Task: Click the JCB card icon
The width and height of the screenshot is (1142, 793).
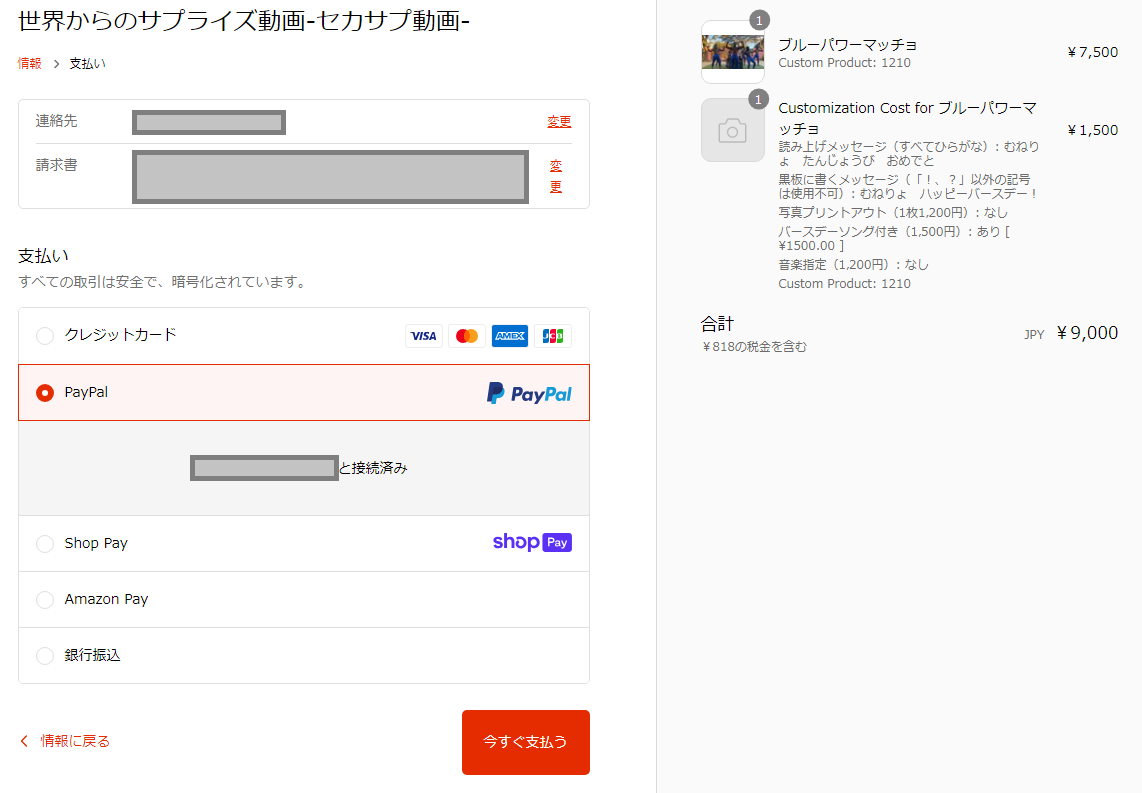Action: 553,336
